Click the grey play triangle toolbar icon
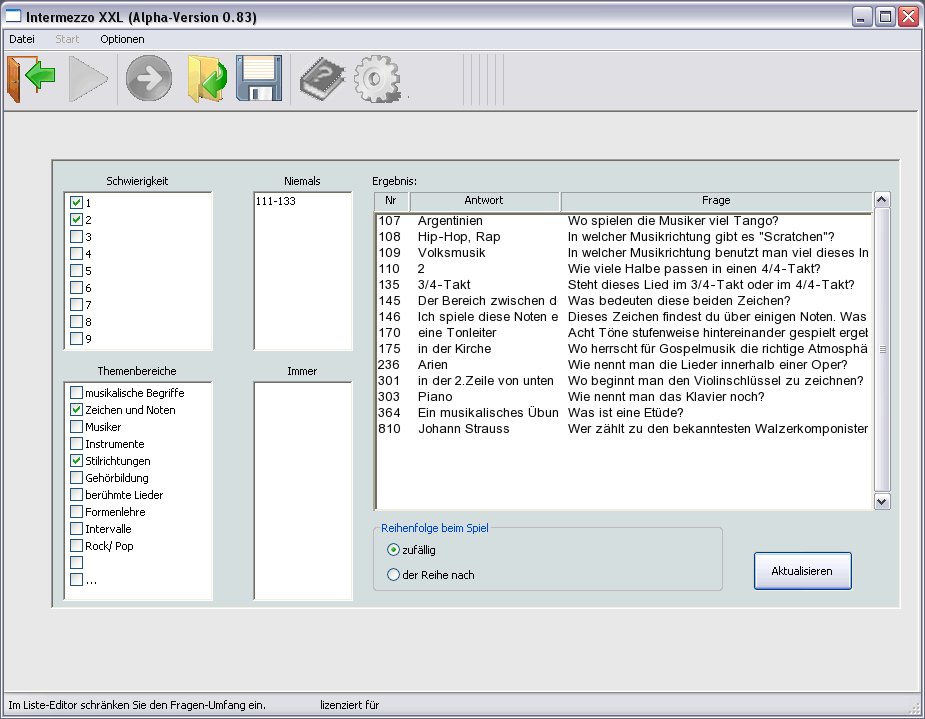Screen dimensions: 925x719 point(88,78)
